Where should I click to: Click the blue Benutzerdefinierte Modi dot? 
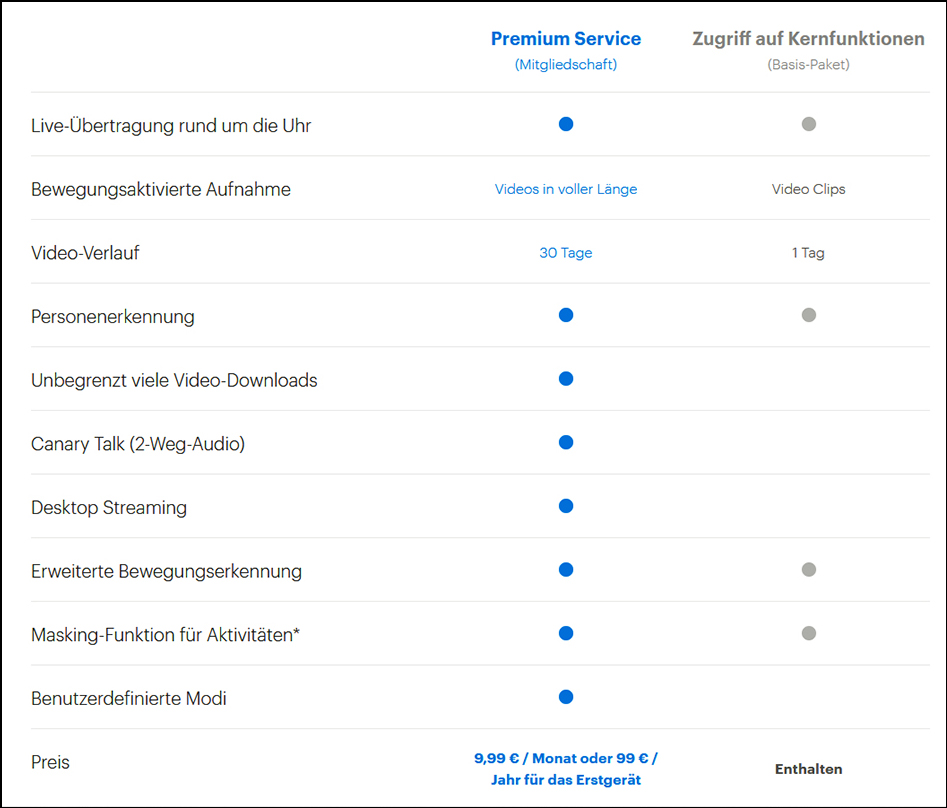click(566, 697)
